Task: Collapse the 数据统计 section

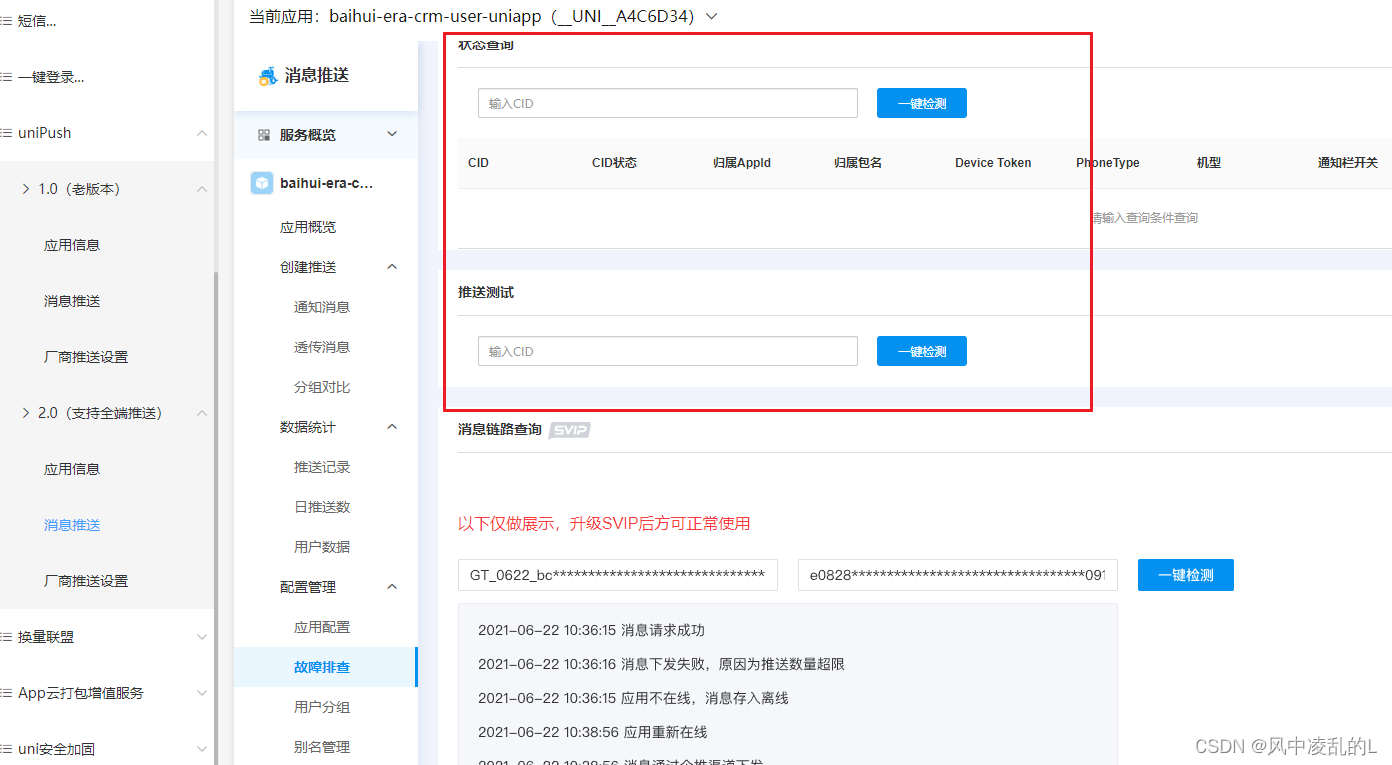Action: click(392, 426)
